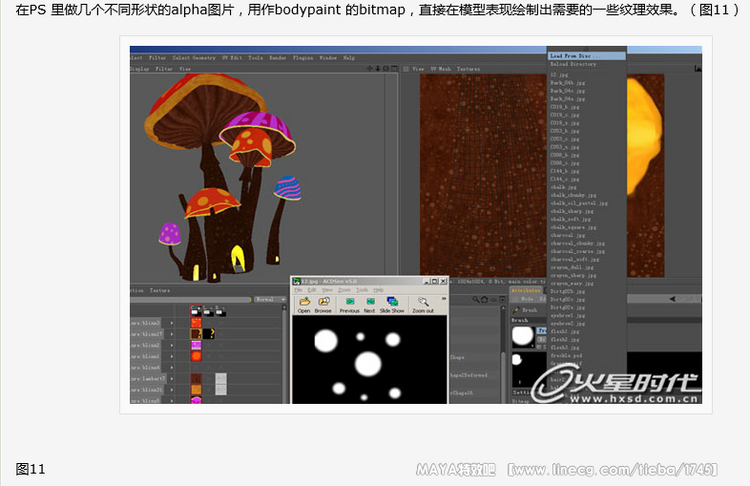Open the ACDSee File menu
Viewport: 750px width, 486px height.
point(298,290)
